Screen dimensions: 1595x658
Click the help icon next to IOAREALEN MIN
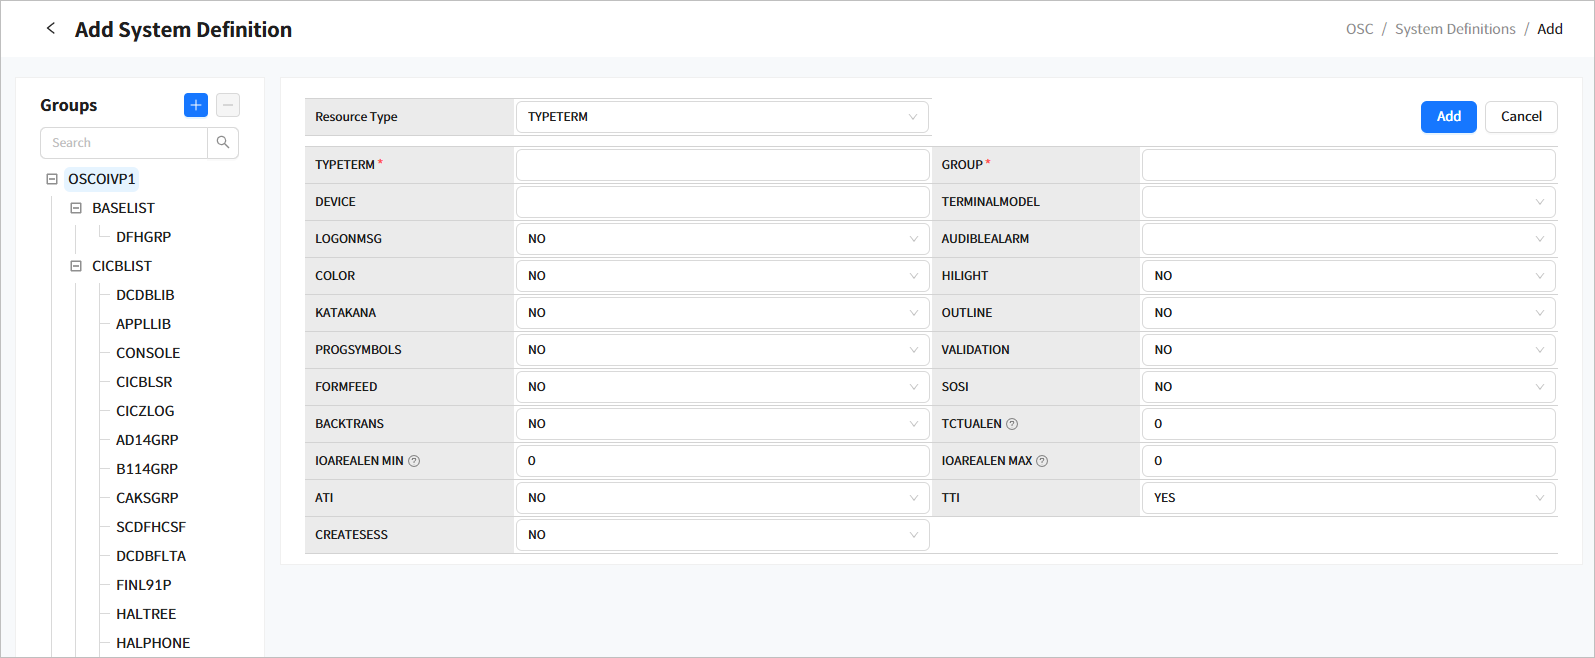click(414, 461)
